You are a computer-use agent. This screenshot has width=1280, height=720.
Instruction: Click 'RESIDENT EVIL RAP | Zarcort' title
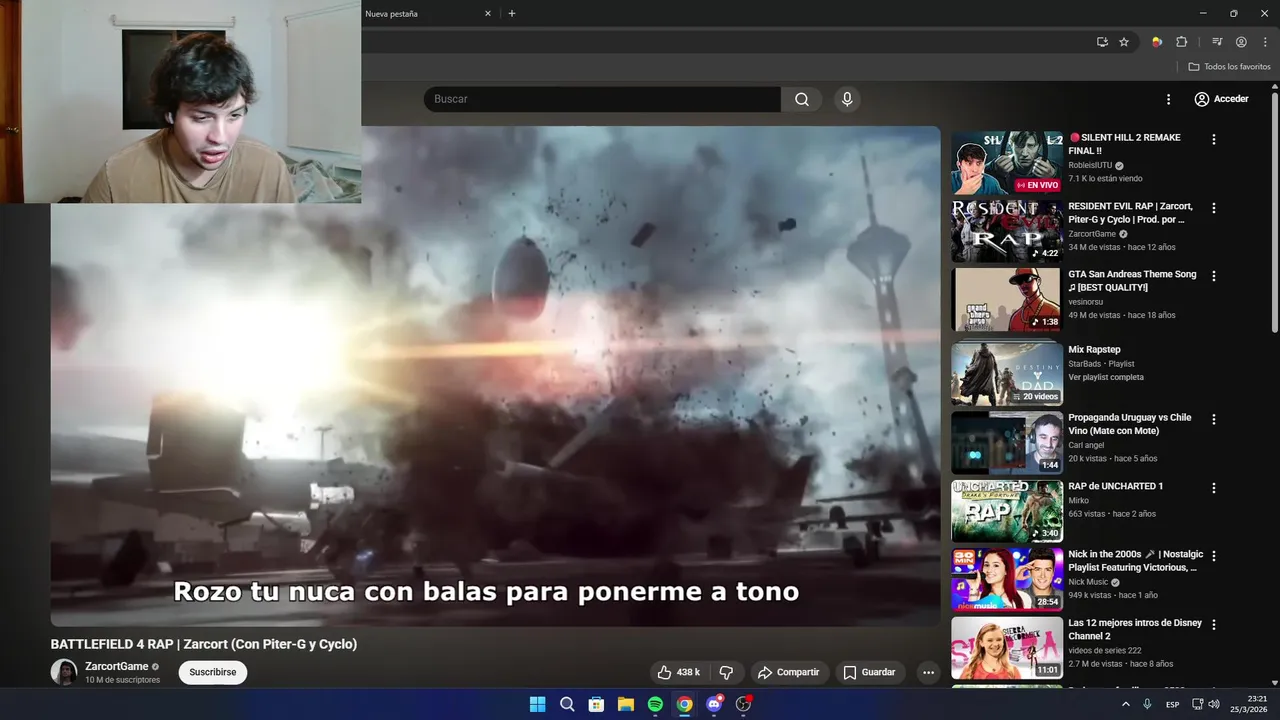(x=1131, y=213)
